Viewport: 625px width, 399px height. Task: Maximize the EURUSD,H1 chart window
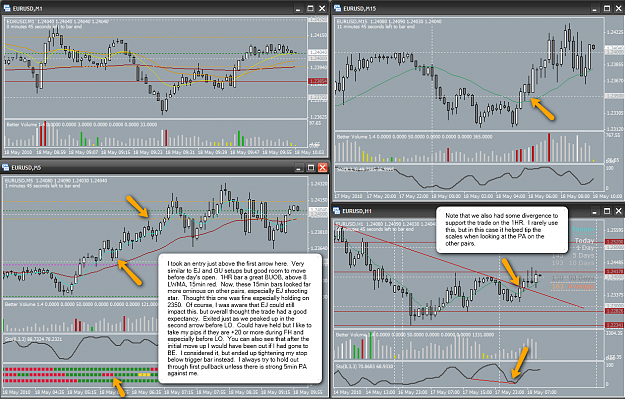(607, 211)
